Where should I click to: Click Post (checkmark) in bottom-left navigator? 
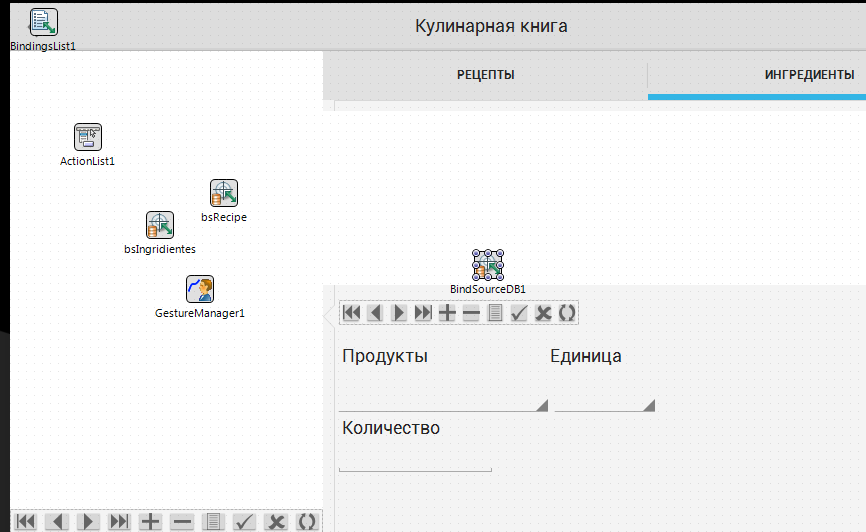tap(244, 521)
